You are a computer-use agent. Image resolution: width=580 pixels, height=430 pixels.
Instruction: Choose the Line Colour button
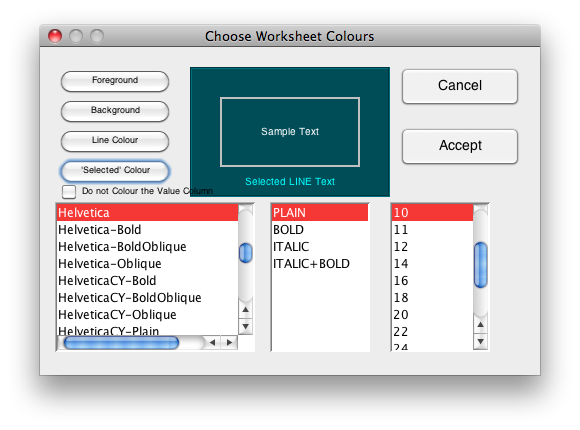115,141
